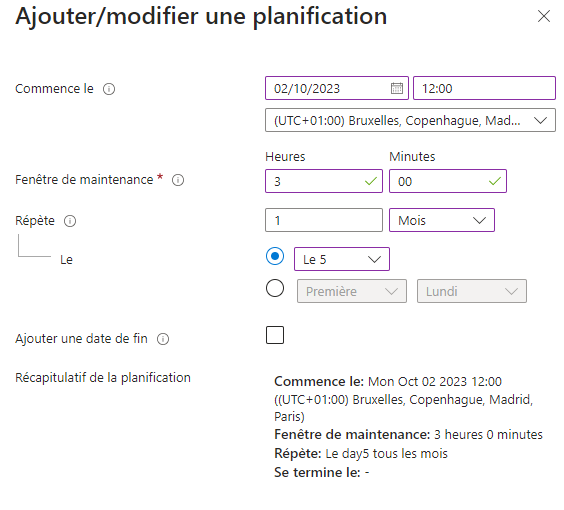This screenshot has height=510, width=564.
Task: Select the Première Lundi radio option
Action: tap(275, 288)
